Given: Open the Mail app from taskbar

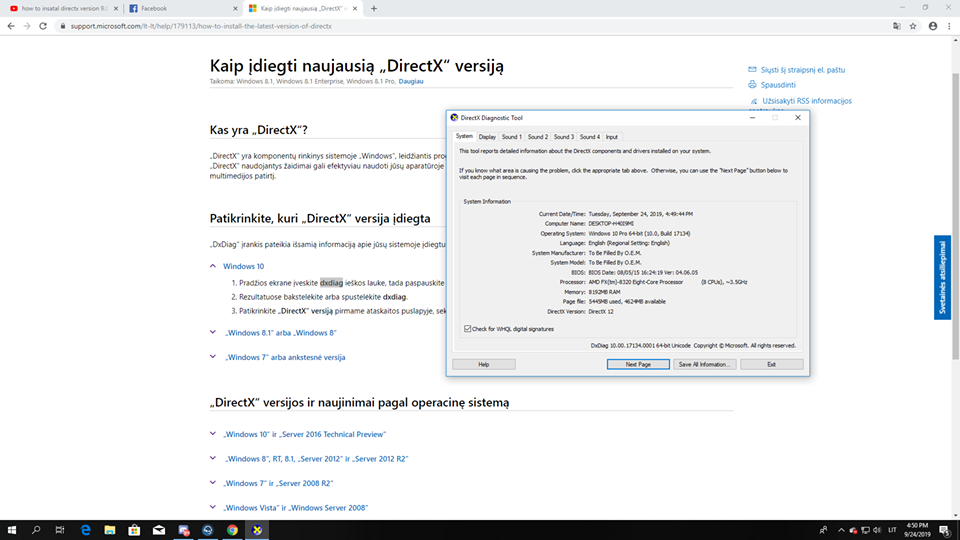Looking at the screenshot, I should [159, 530].
